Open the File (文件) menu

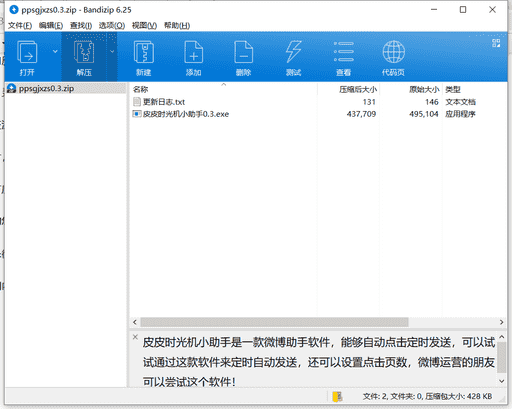pos(20,26)
